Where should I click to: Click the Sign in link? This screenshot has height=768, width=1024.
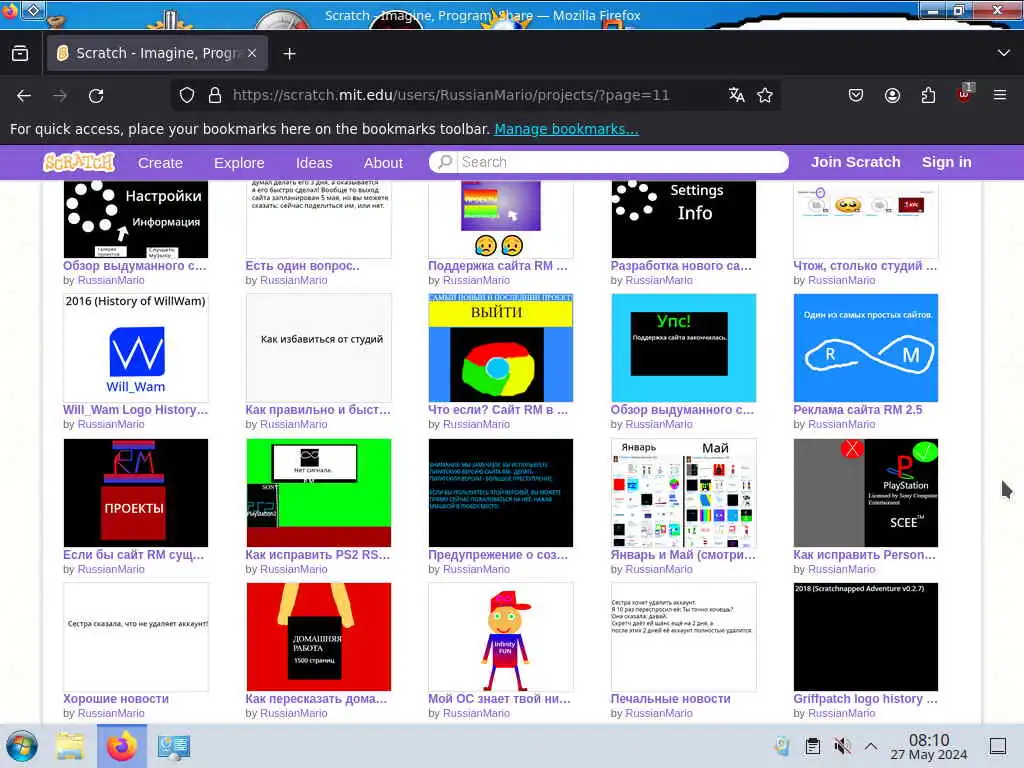click(x=946, y=162)
